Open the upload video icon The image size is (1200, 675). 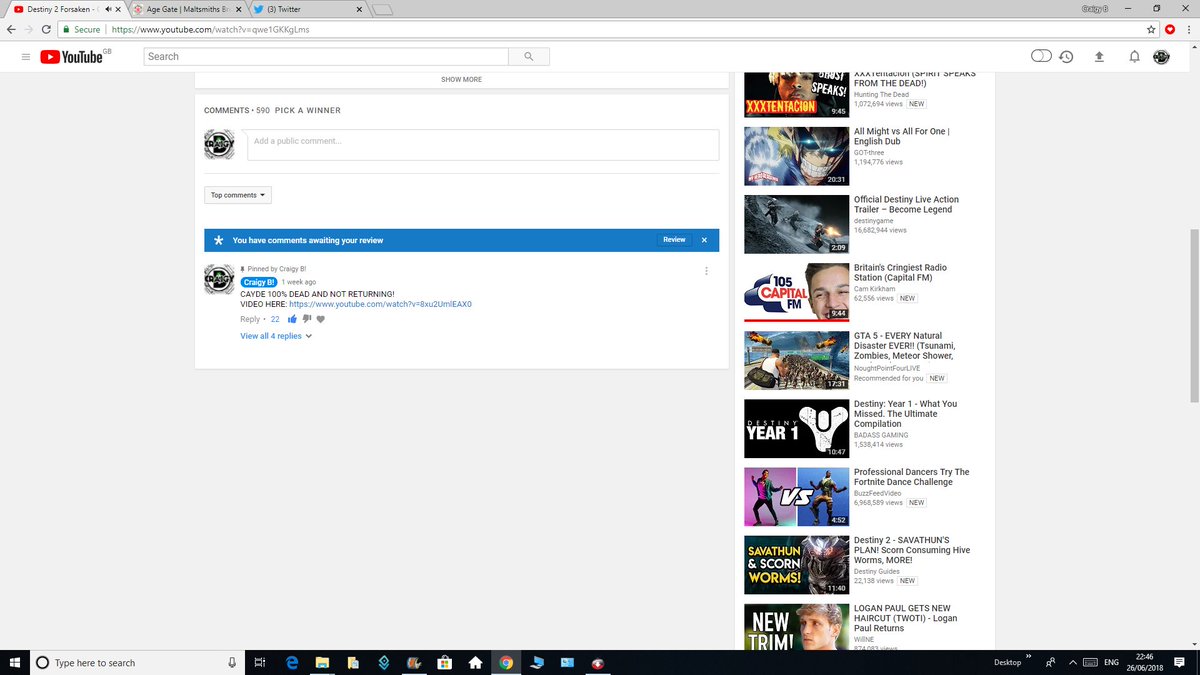pyautogui.click(x=1099, y=57)
